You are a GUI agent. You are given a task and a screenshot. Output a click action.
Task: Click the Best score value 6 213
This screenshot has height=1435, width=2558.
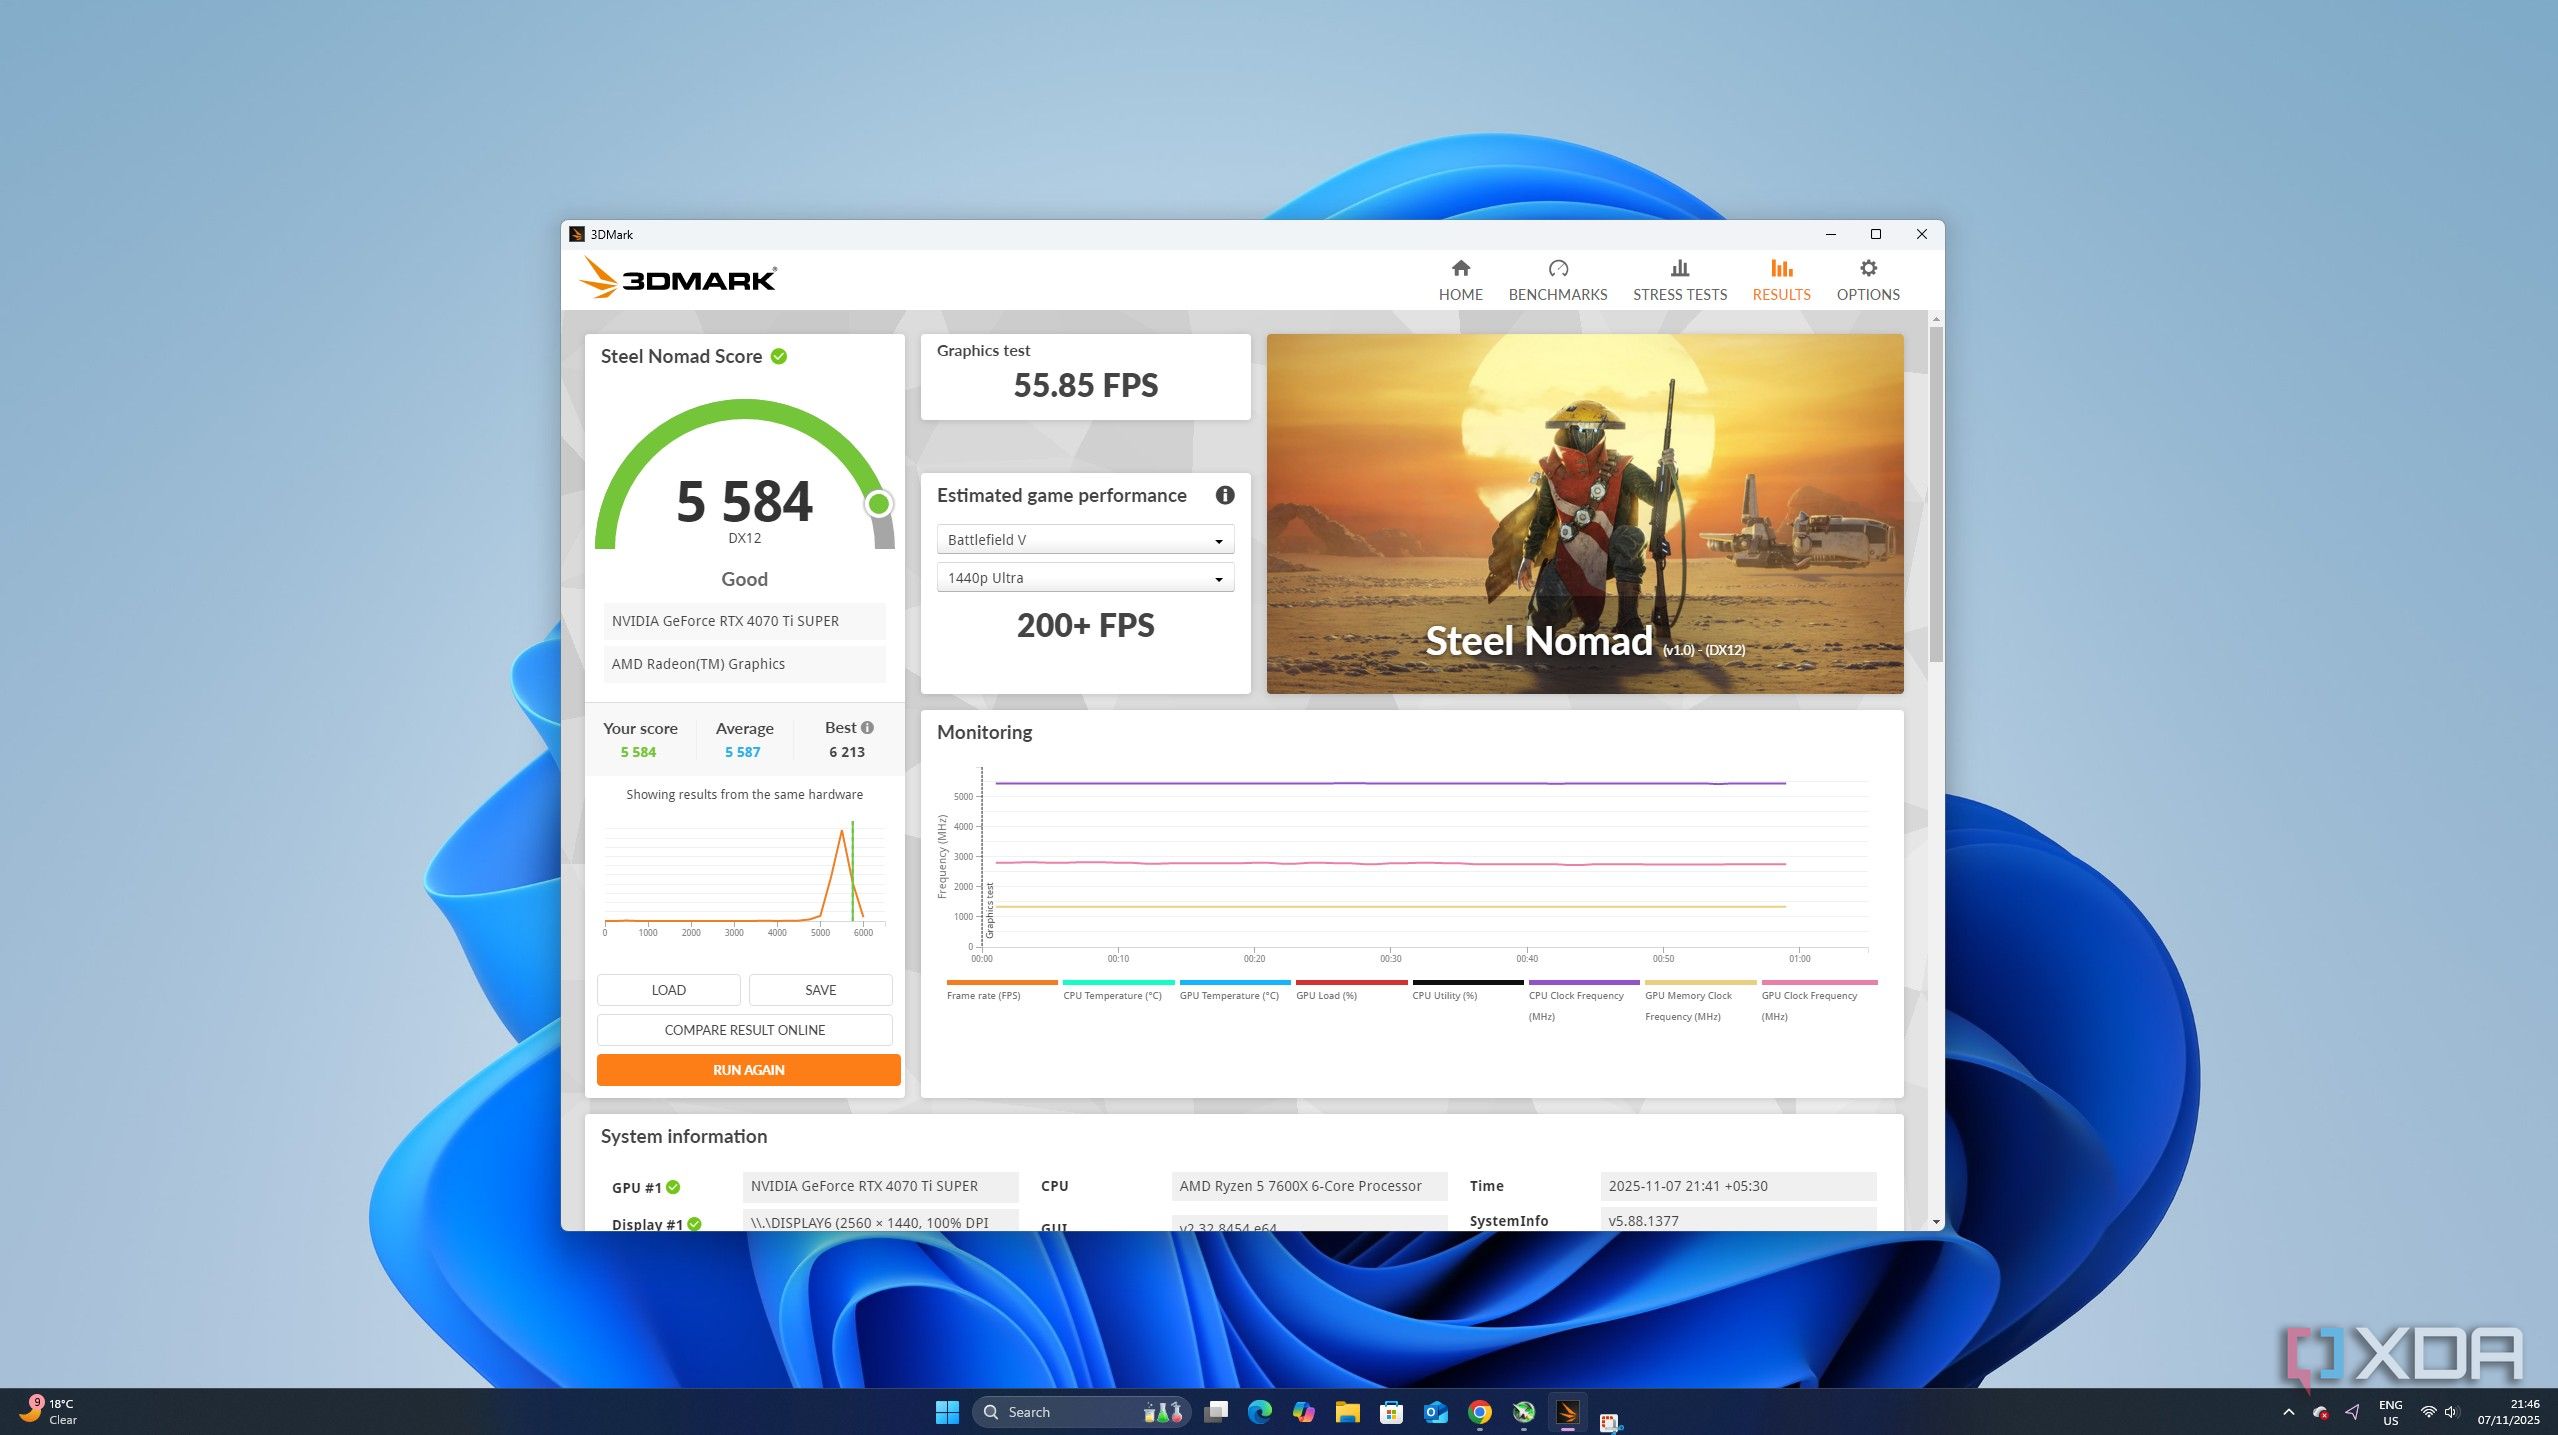tap(846, 752)
